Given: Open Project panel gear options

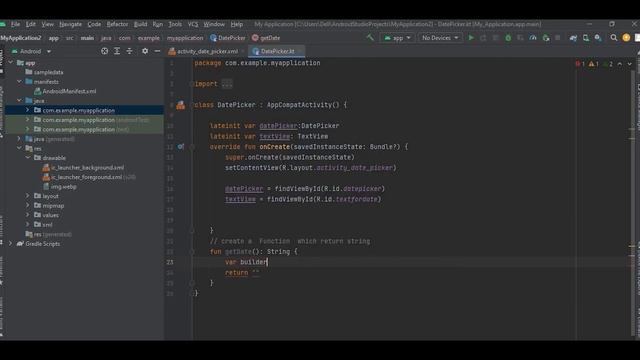Looking at the screenshot, I should click(145, 51).
